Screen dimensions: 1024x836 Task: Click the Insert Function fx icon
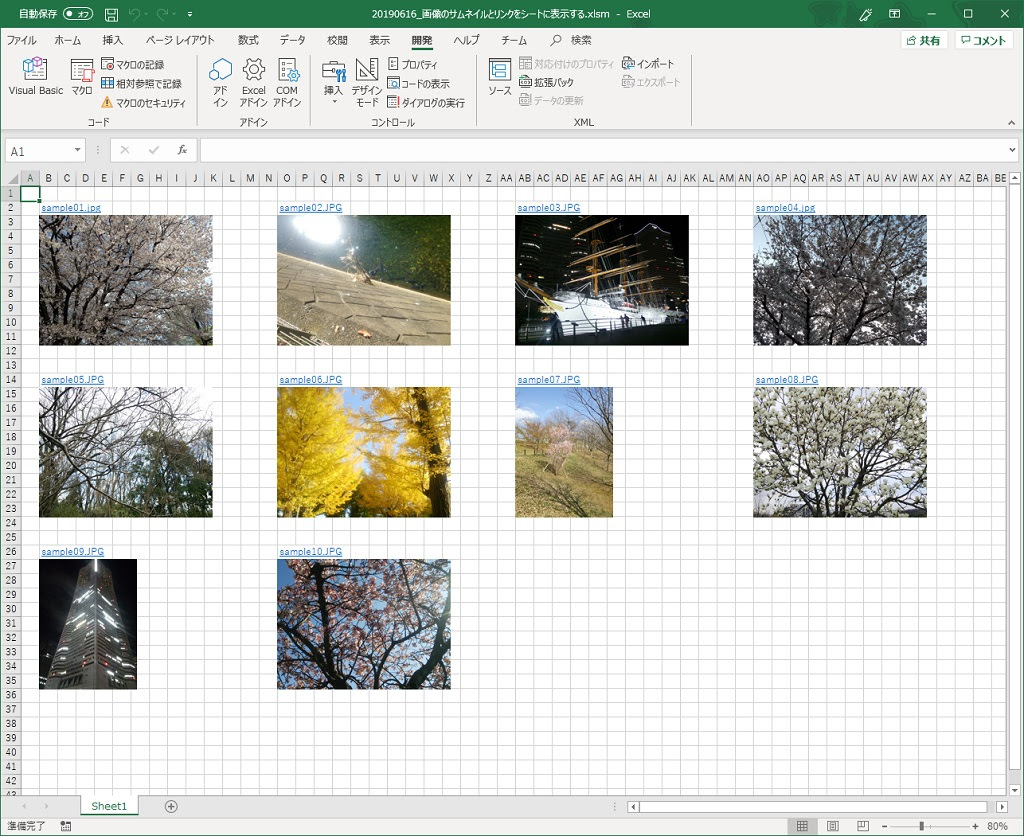(182, 150)
